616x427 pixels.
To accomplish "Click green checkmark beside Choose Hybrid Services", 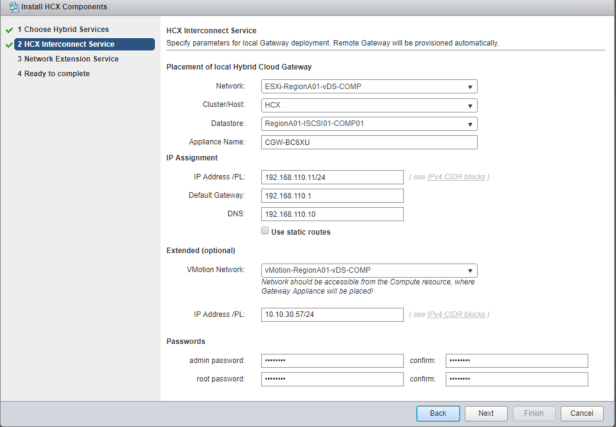I will 8,29.
